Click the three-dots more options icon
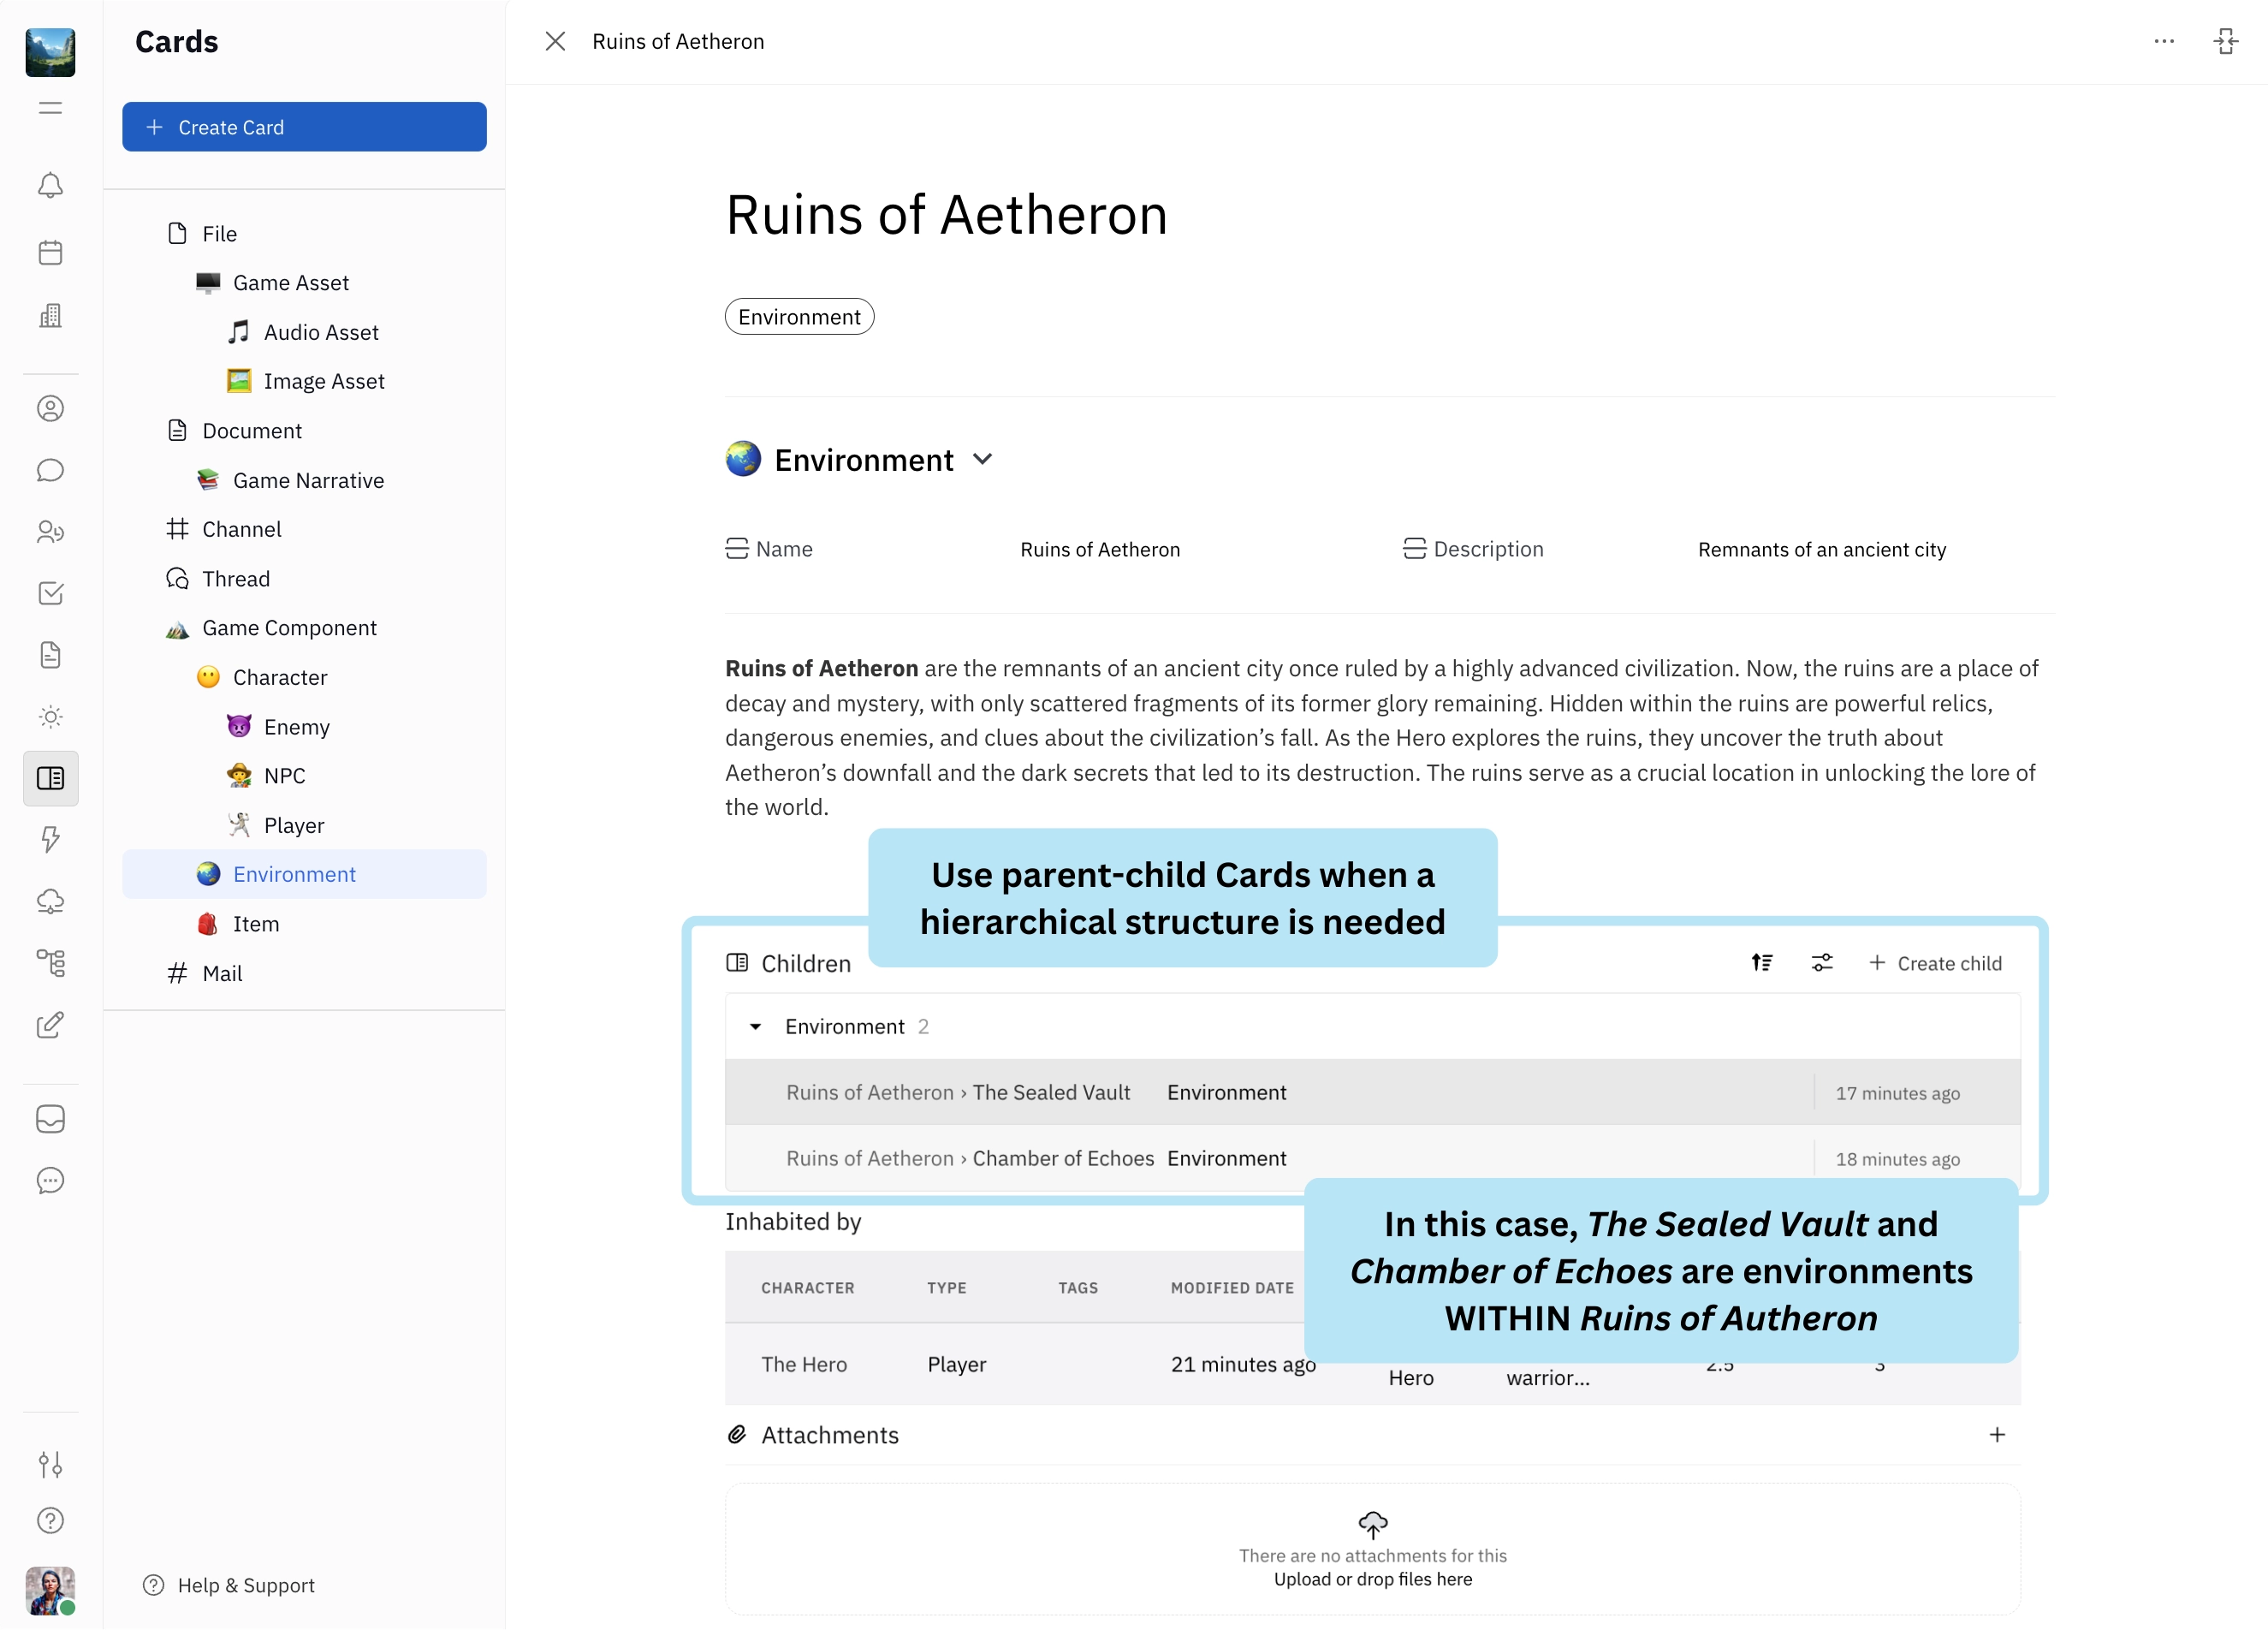Image resolution: width=2268 pixels, height=1630 pixels. click(x=2163, y=41)
